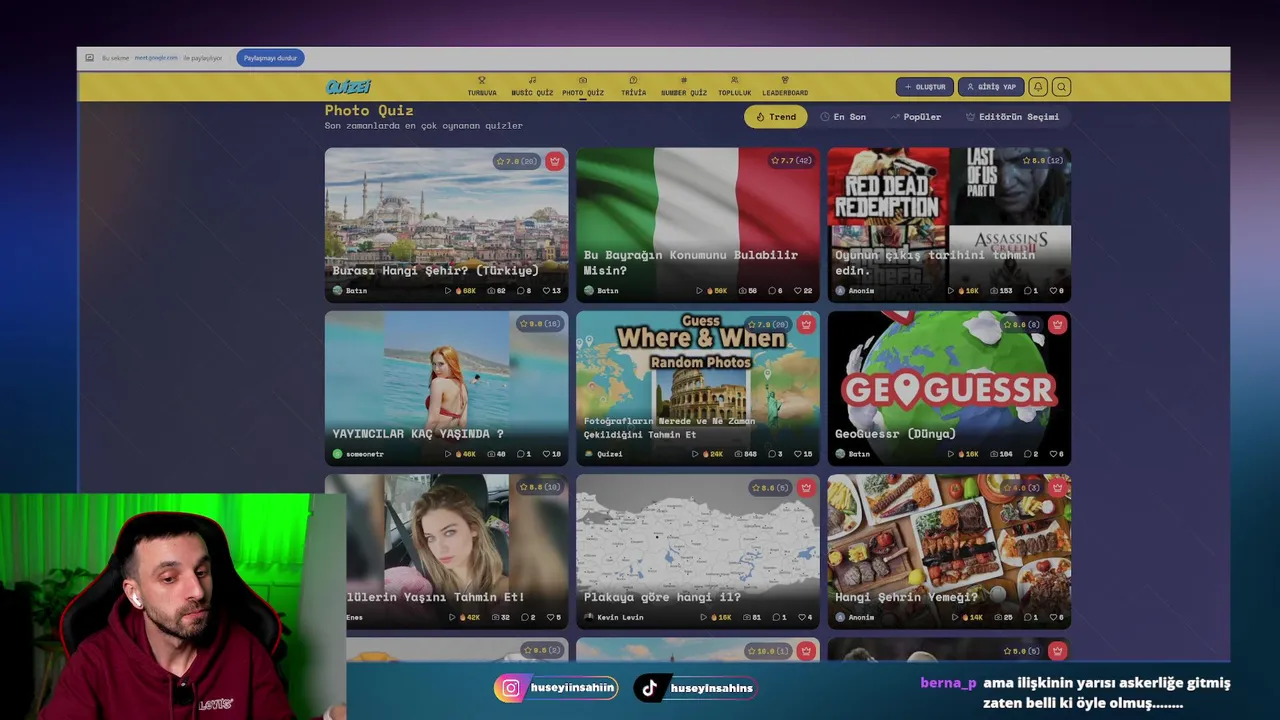1280x720 pixels.
Task: Click author Kevin Levin on Plakaya quiz
Action: tap(614, 617)
